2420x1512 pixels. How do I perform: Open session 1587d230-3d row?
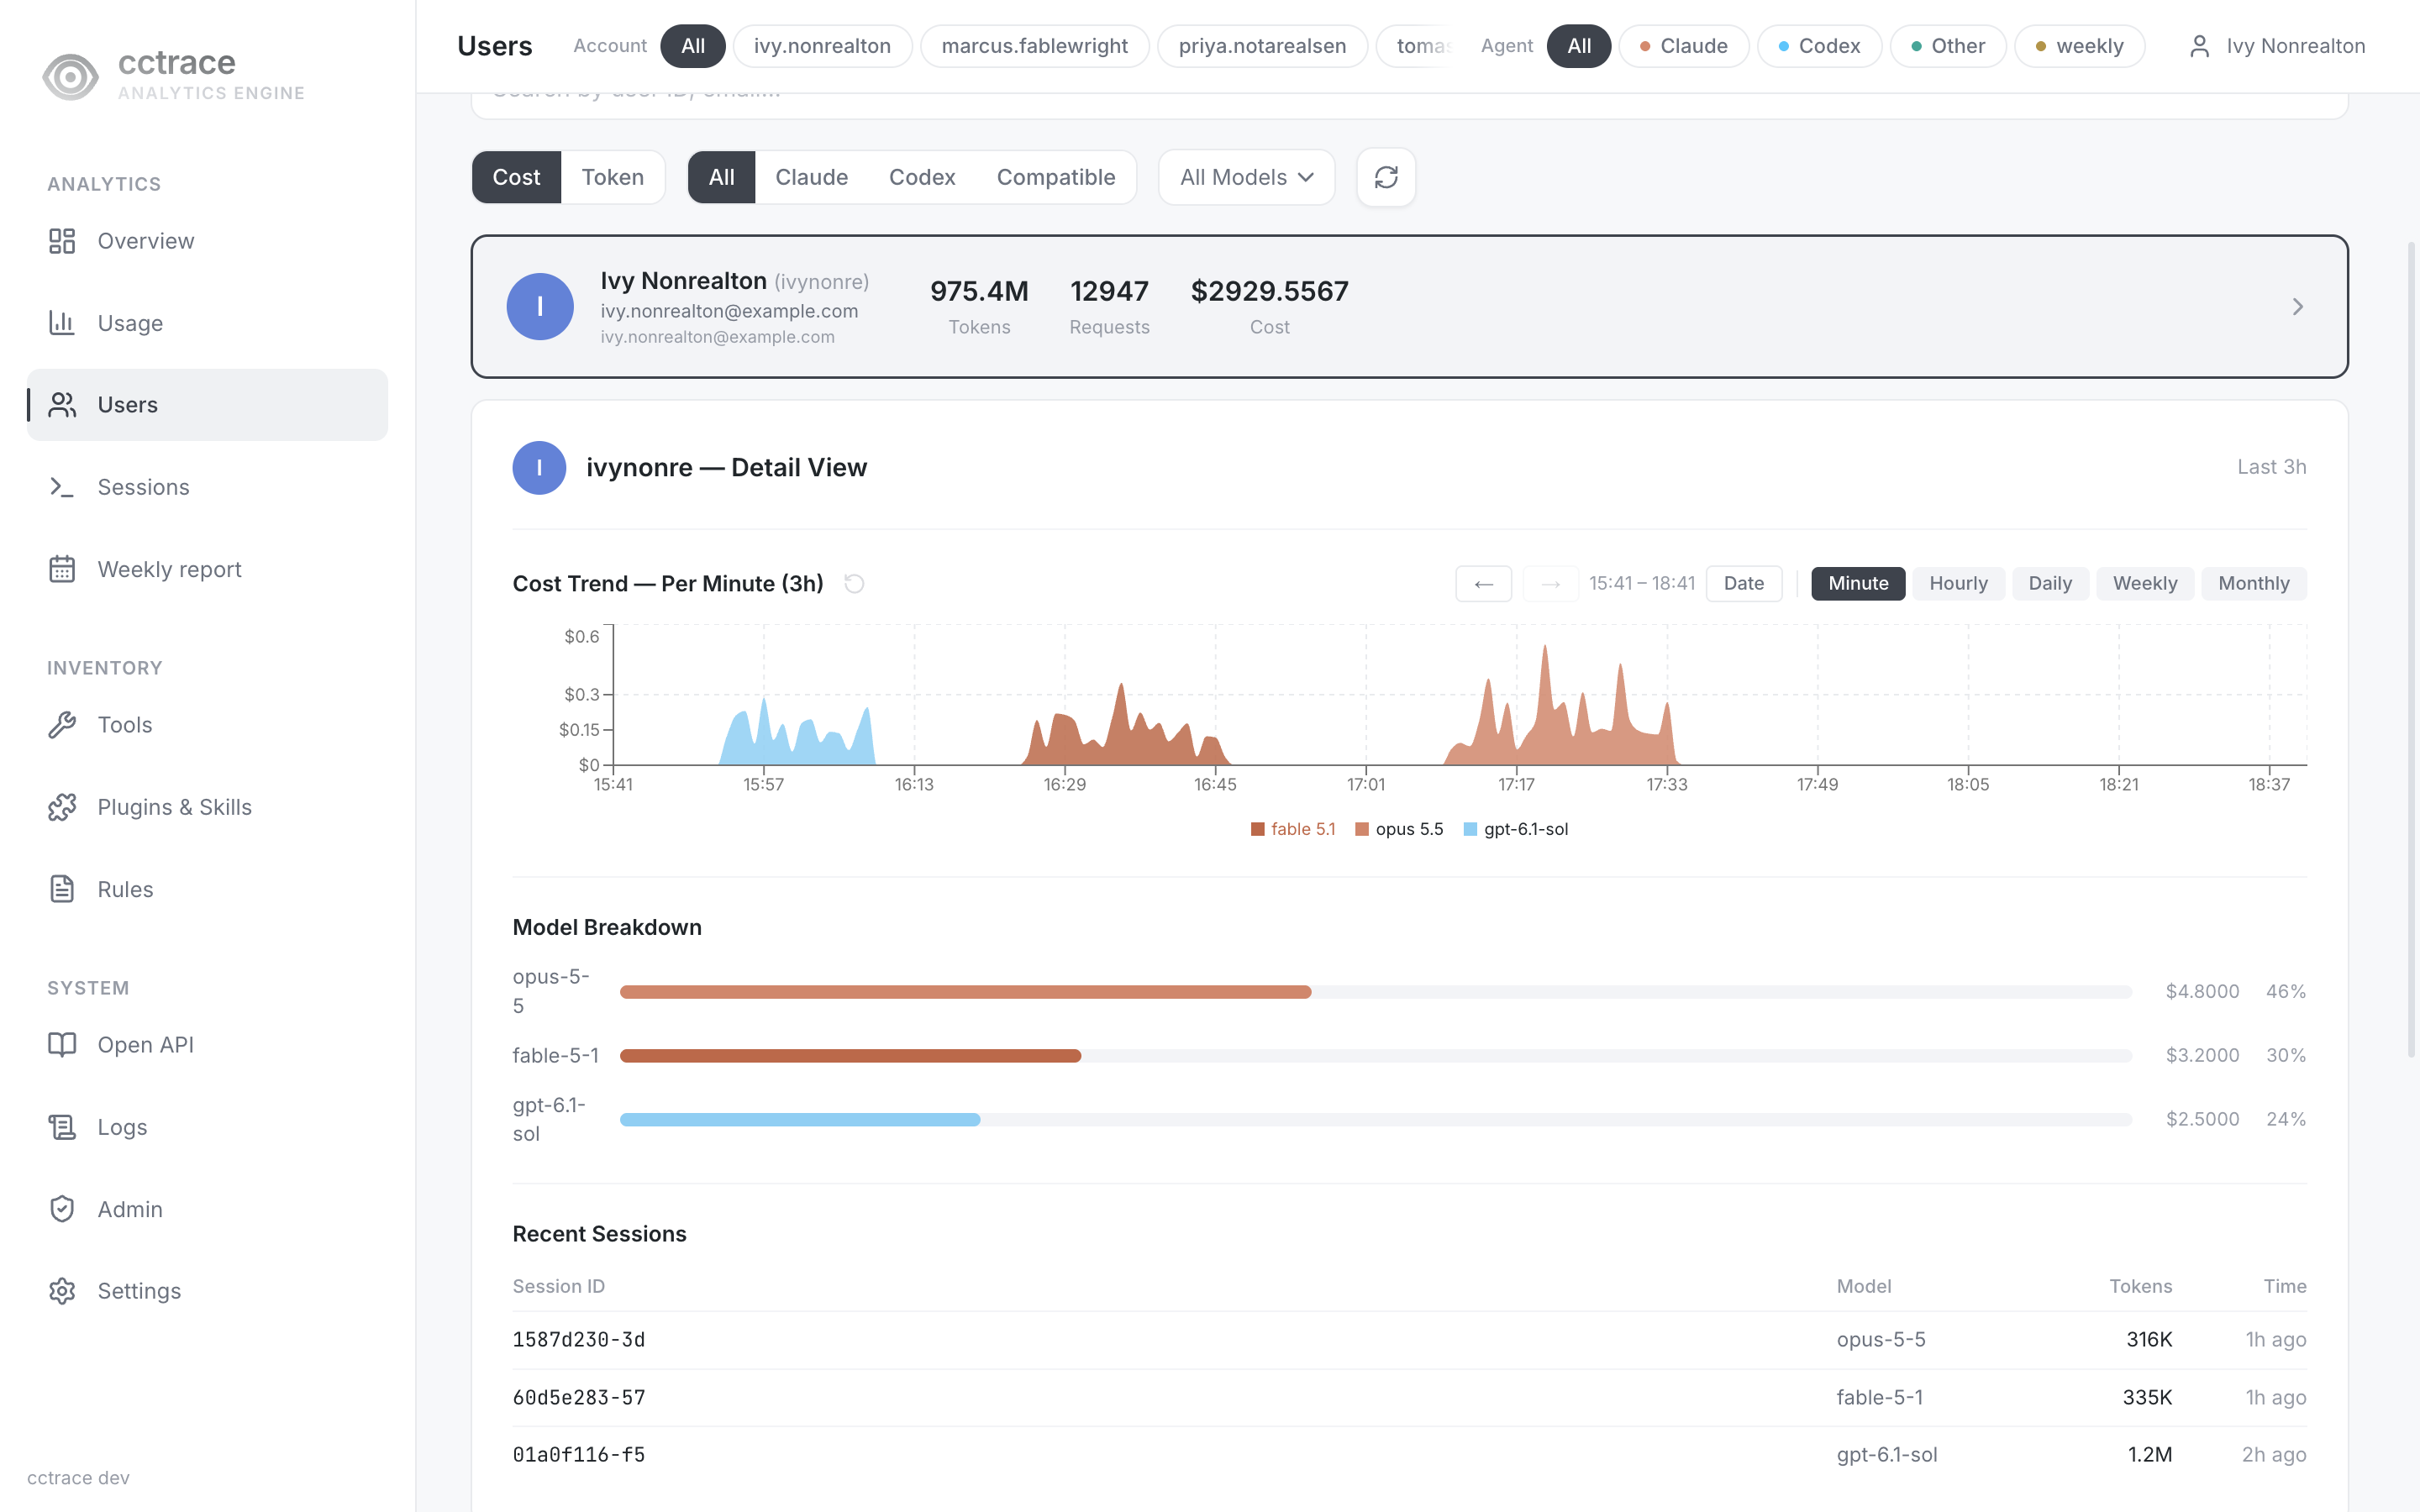pyautogui.click(x=1409, y=1340)
